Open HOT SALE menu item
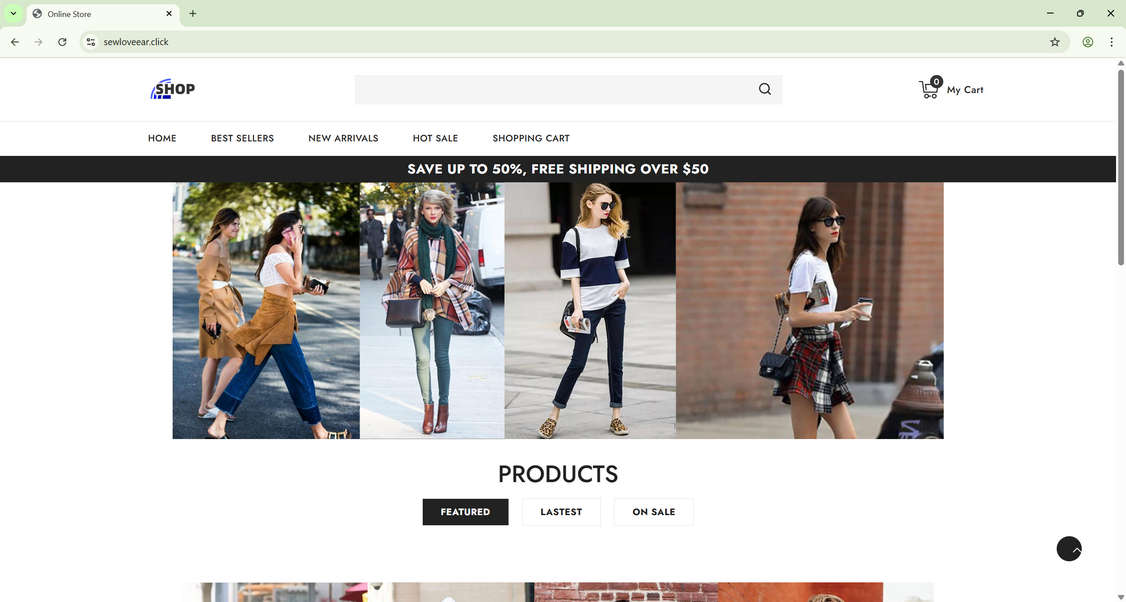The height and width of the screenshot is (602, 1126). 435,138
